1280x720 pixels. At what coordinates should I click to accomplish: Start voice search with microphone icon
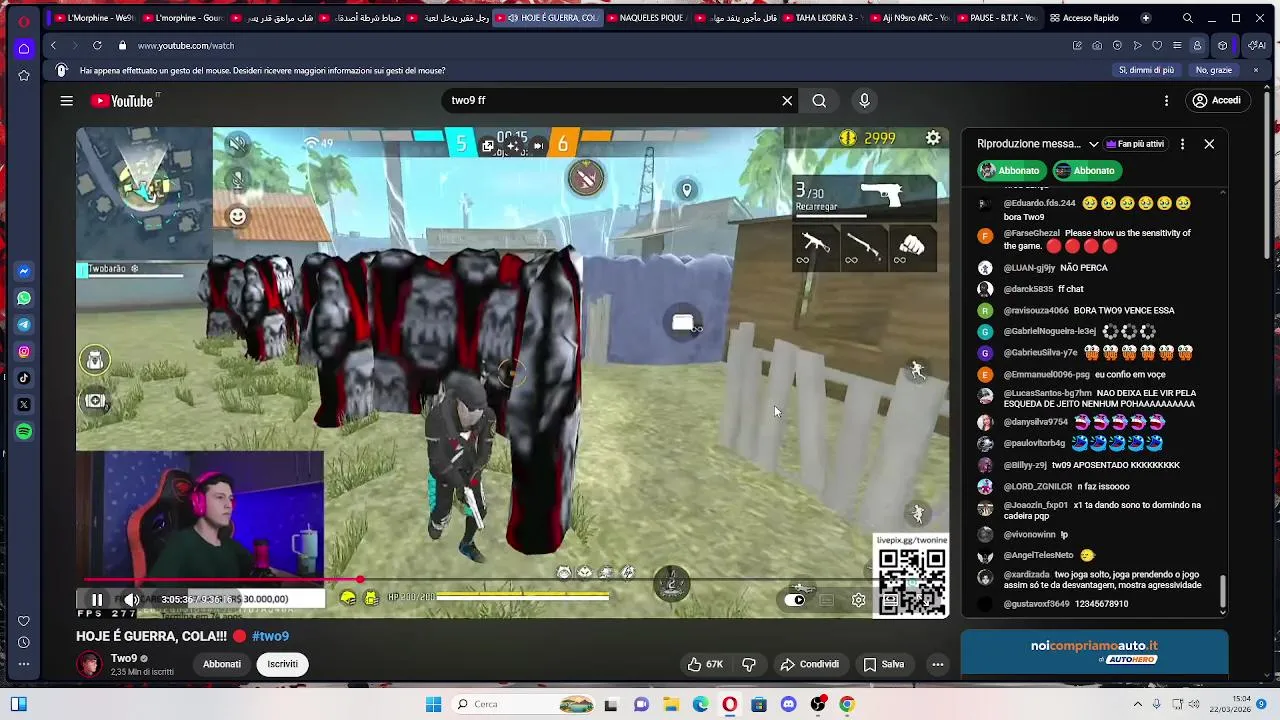(865, 101)
